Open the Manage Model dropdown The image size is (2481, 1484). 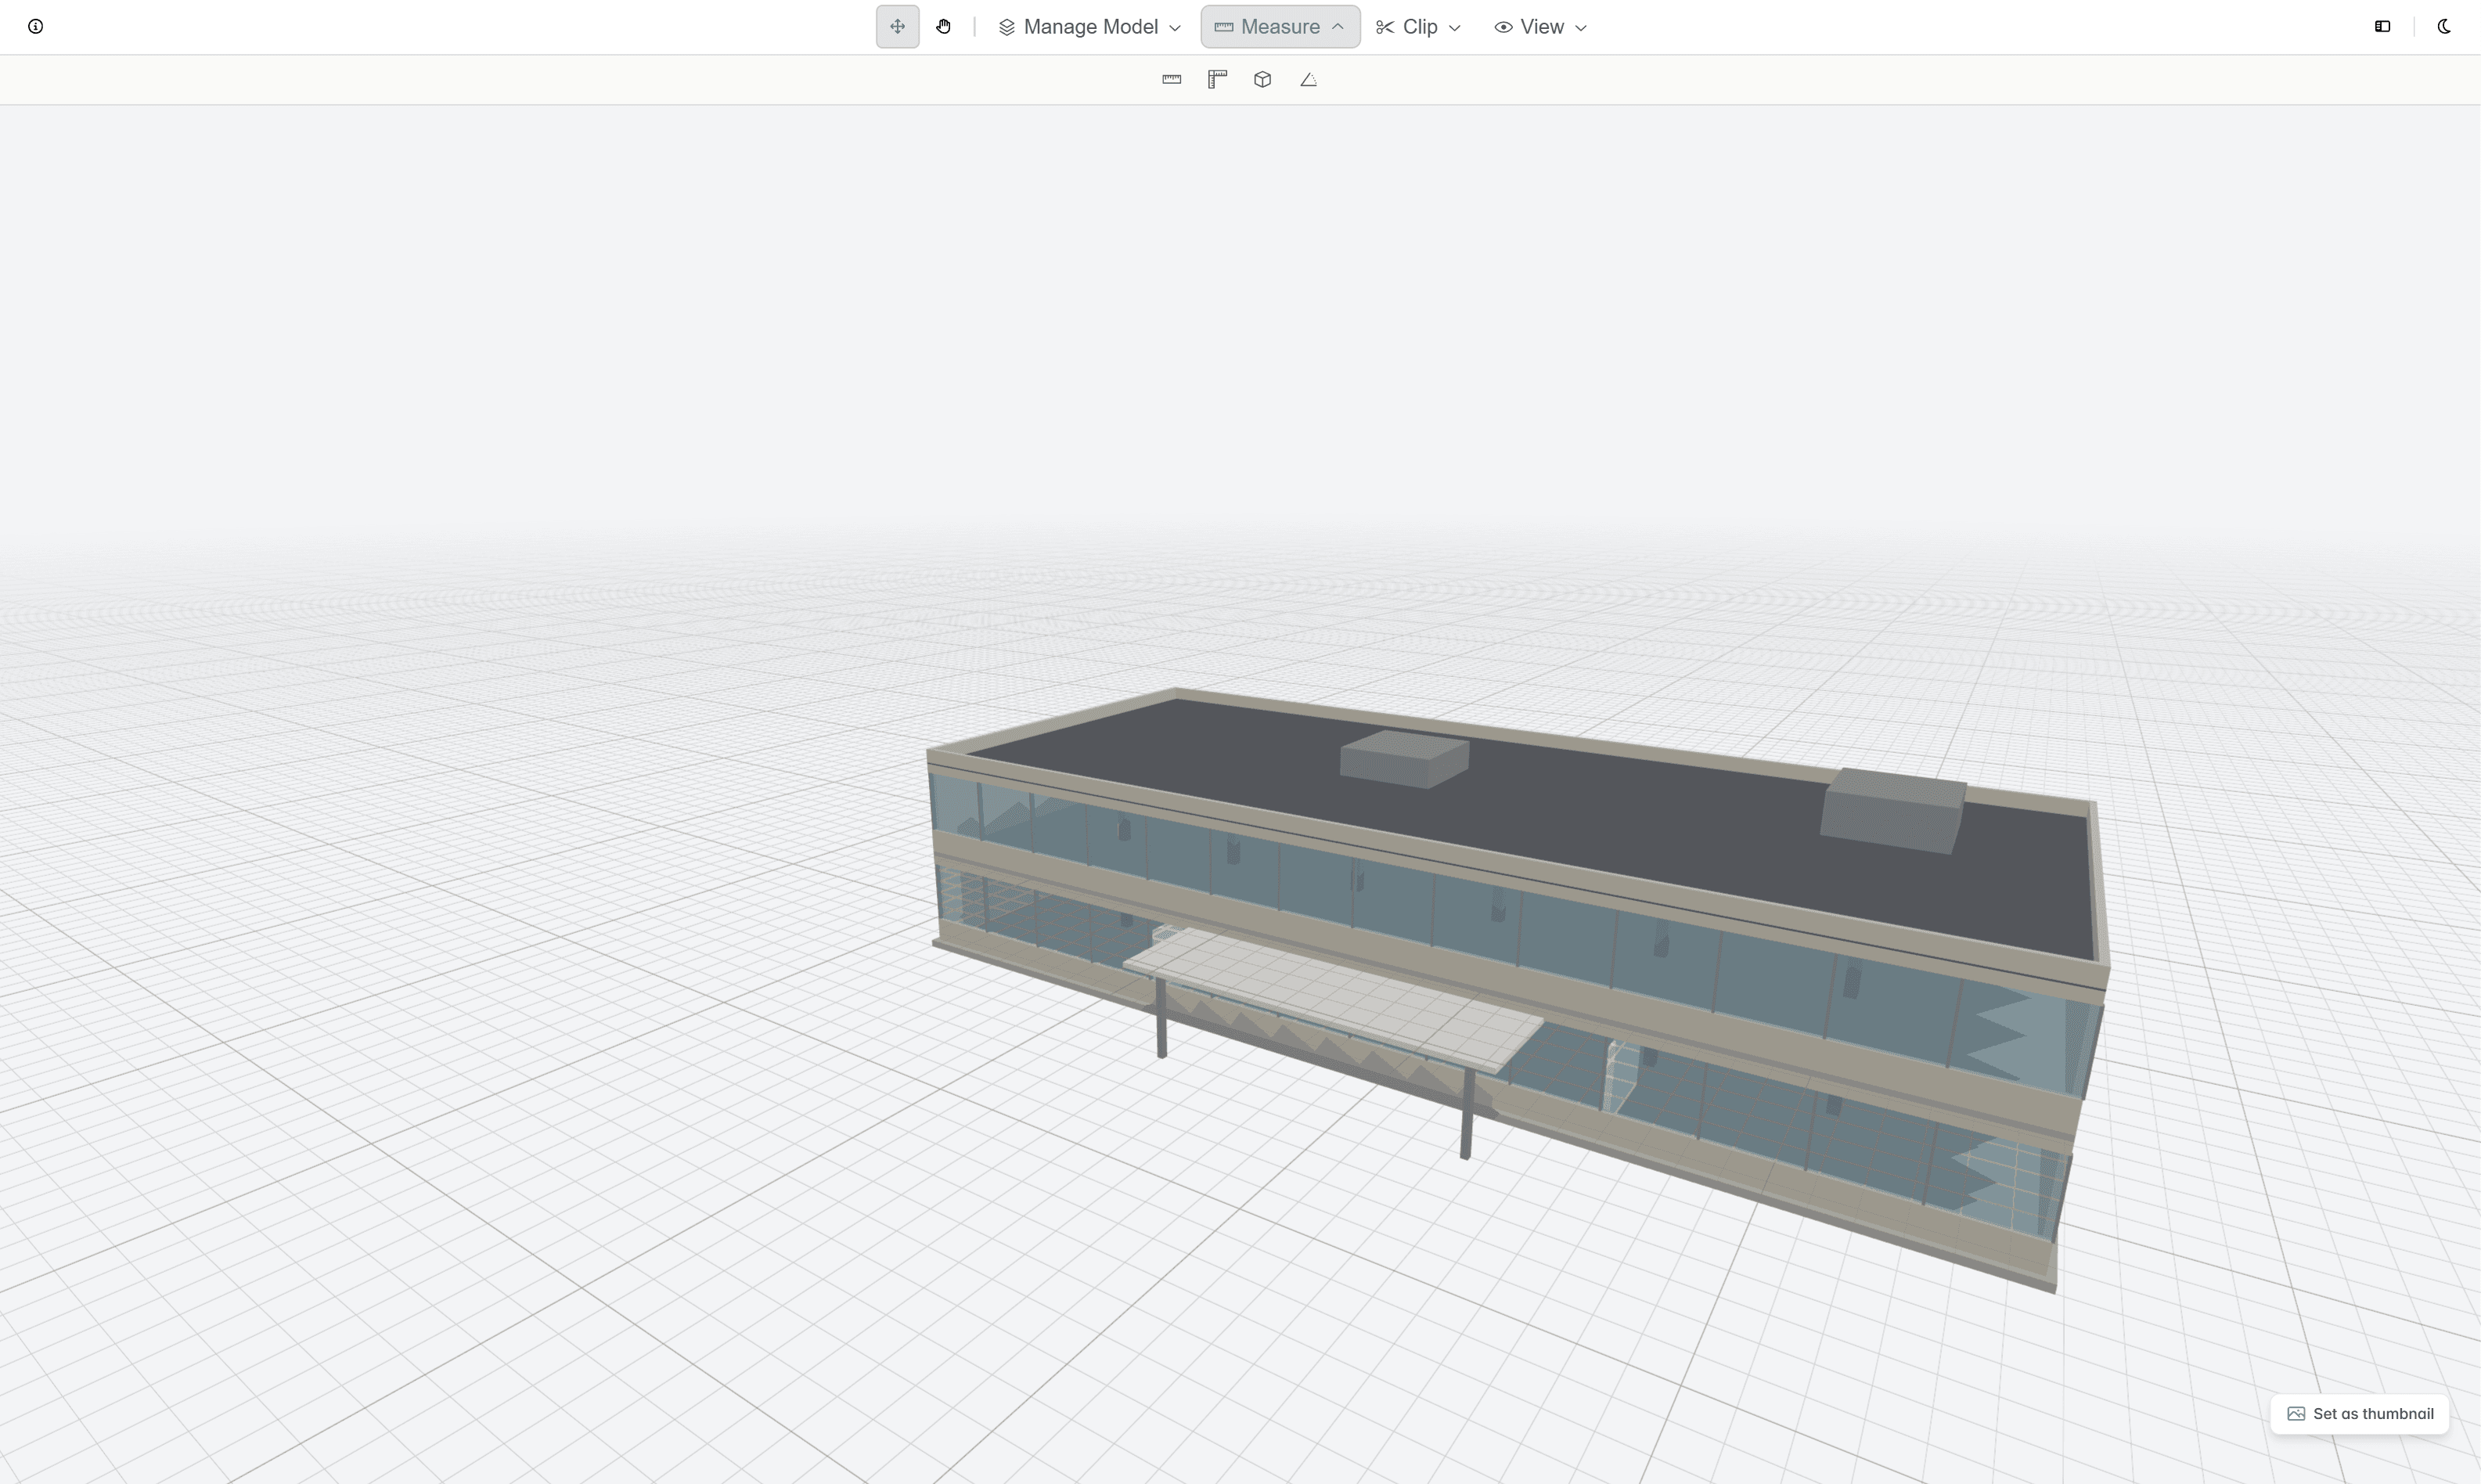pyautogui.click(x=1089, y=27)
